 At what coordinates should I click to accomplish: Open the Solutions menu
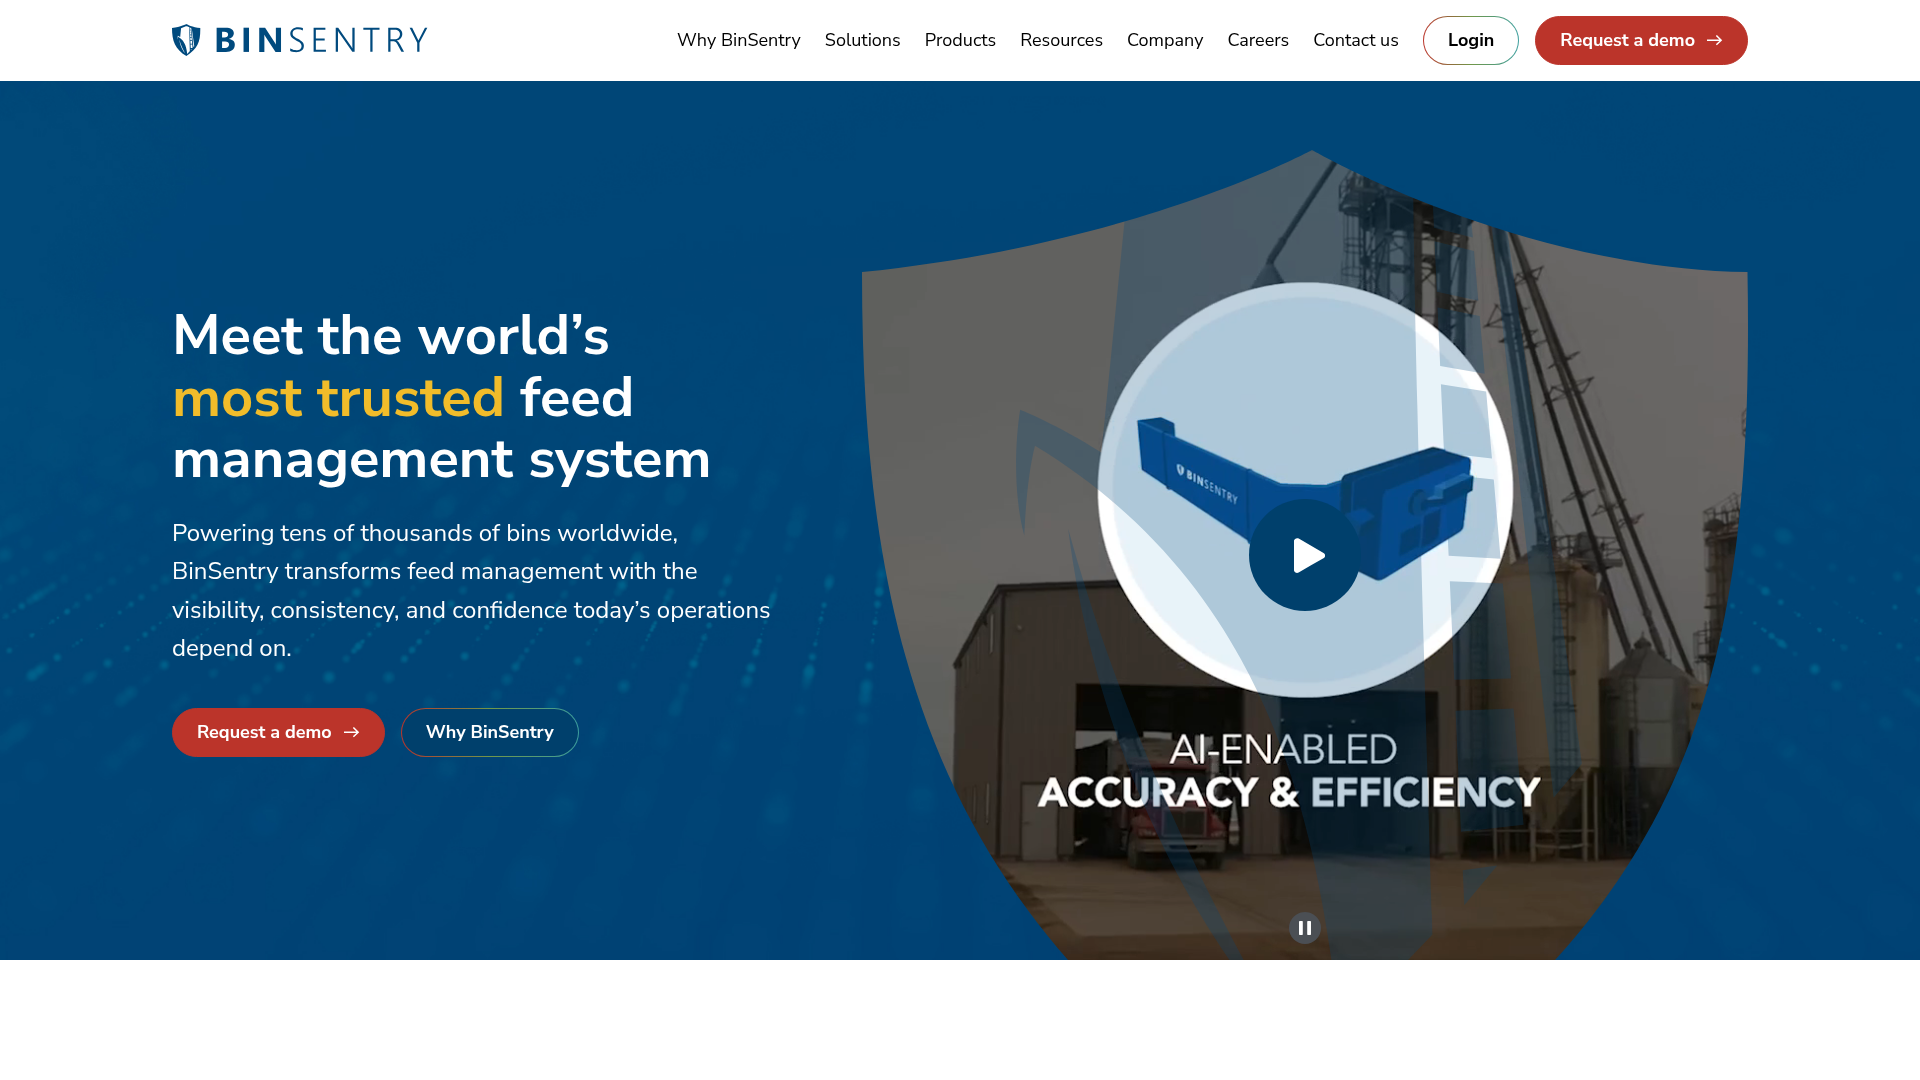(862, 40)
